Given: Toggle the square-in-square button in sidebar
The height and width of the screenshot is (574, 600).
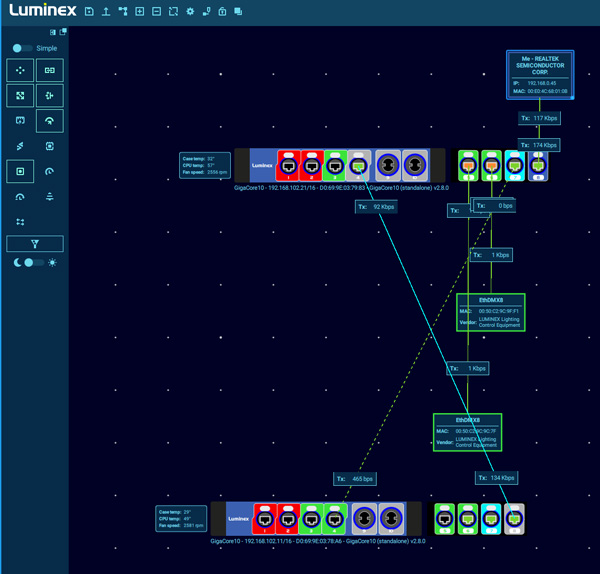Looking at the screenshot, I should click(20, 171).
